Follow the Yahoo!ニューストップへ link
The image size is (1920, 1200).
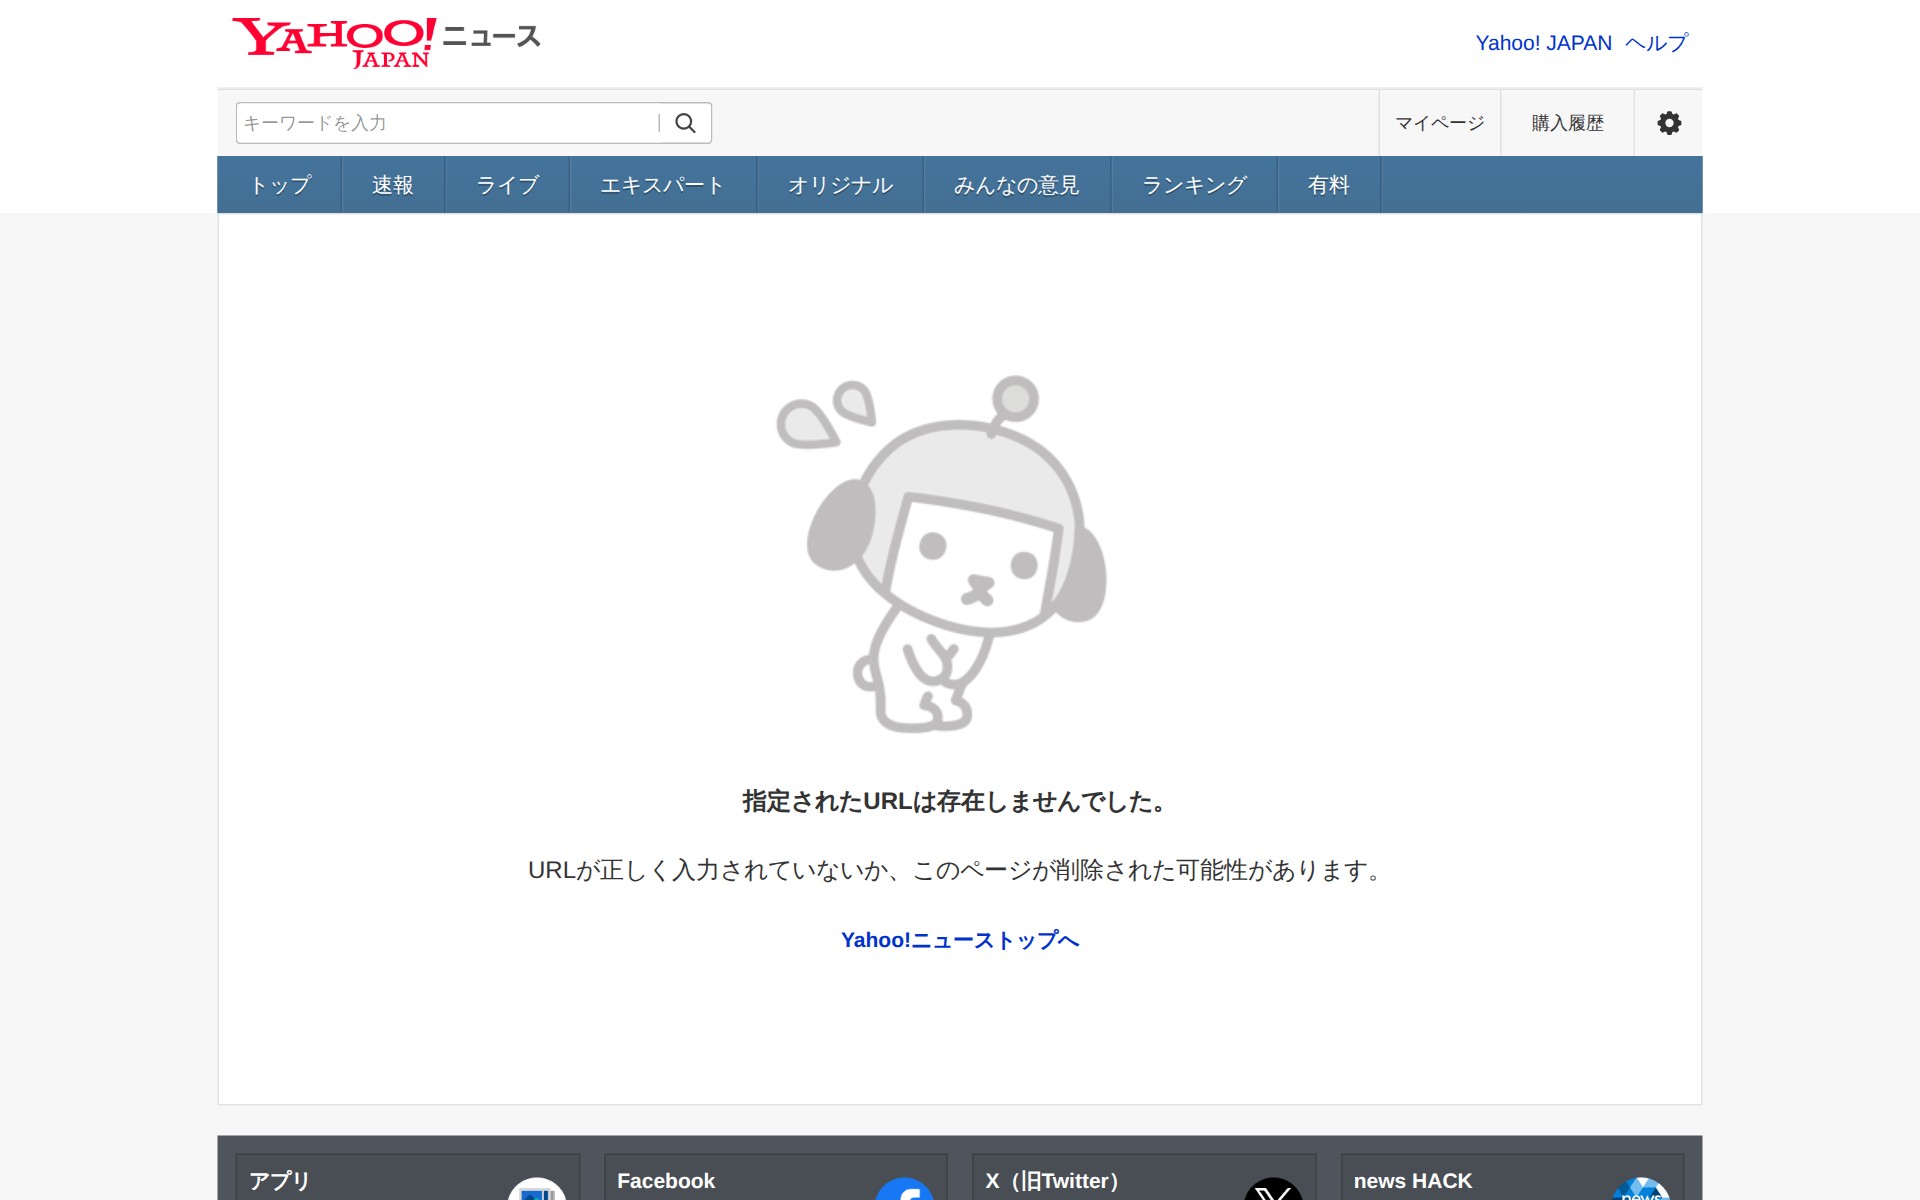pyautogui.click(x=959, y=940)
